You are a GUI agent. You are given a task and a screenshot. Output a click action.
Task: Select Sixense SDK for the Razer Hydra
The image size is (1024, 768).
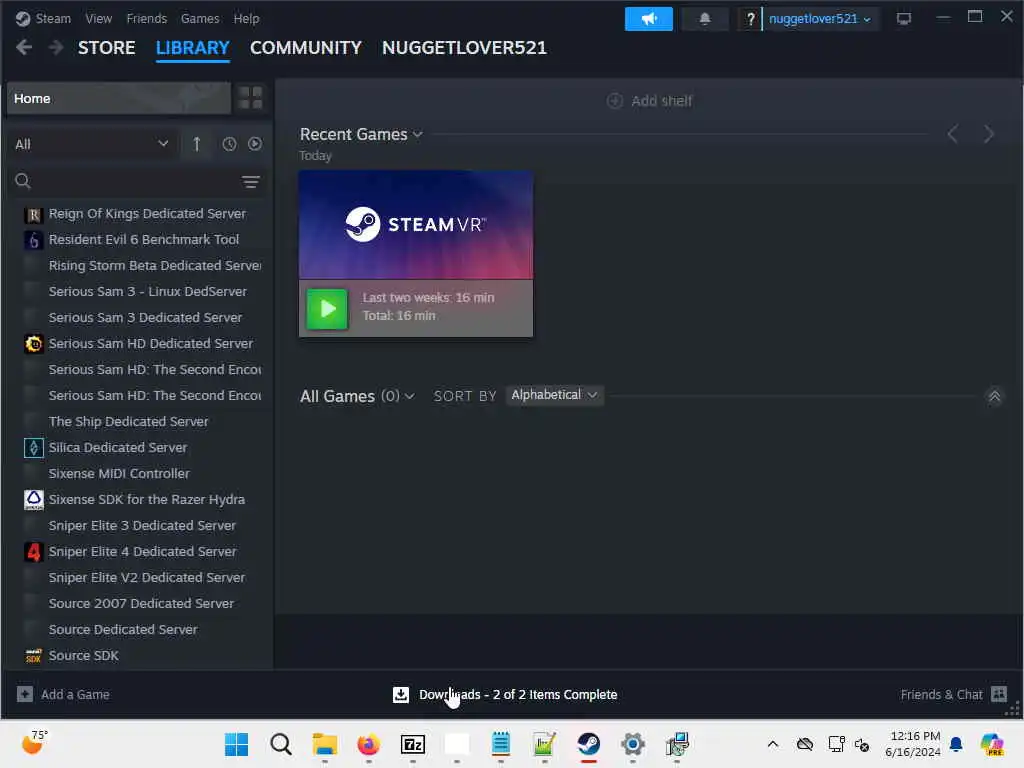137,500
